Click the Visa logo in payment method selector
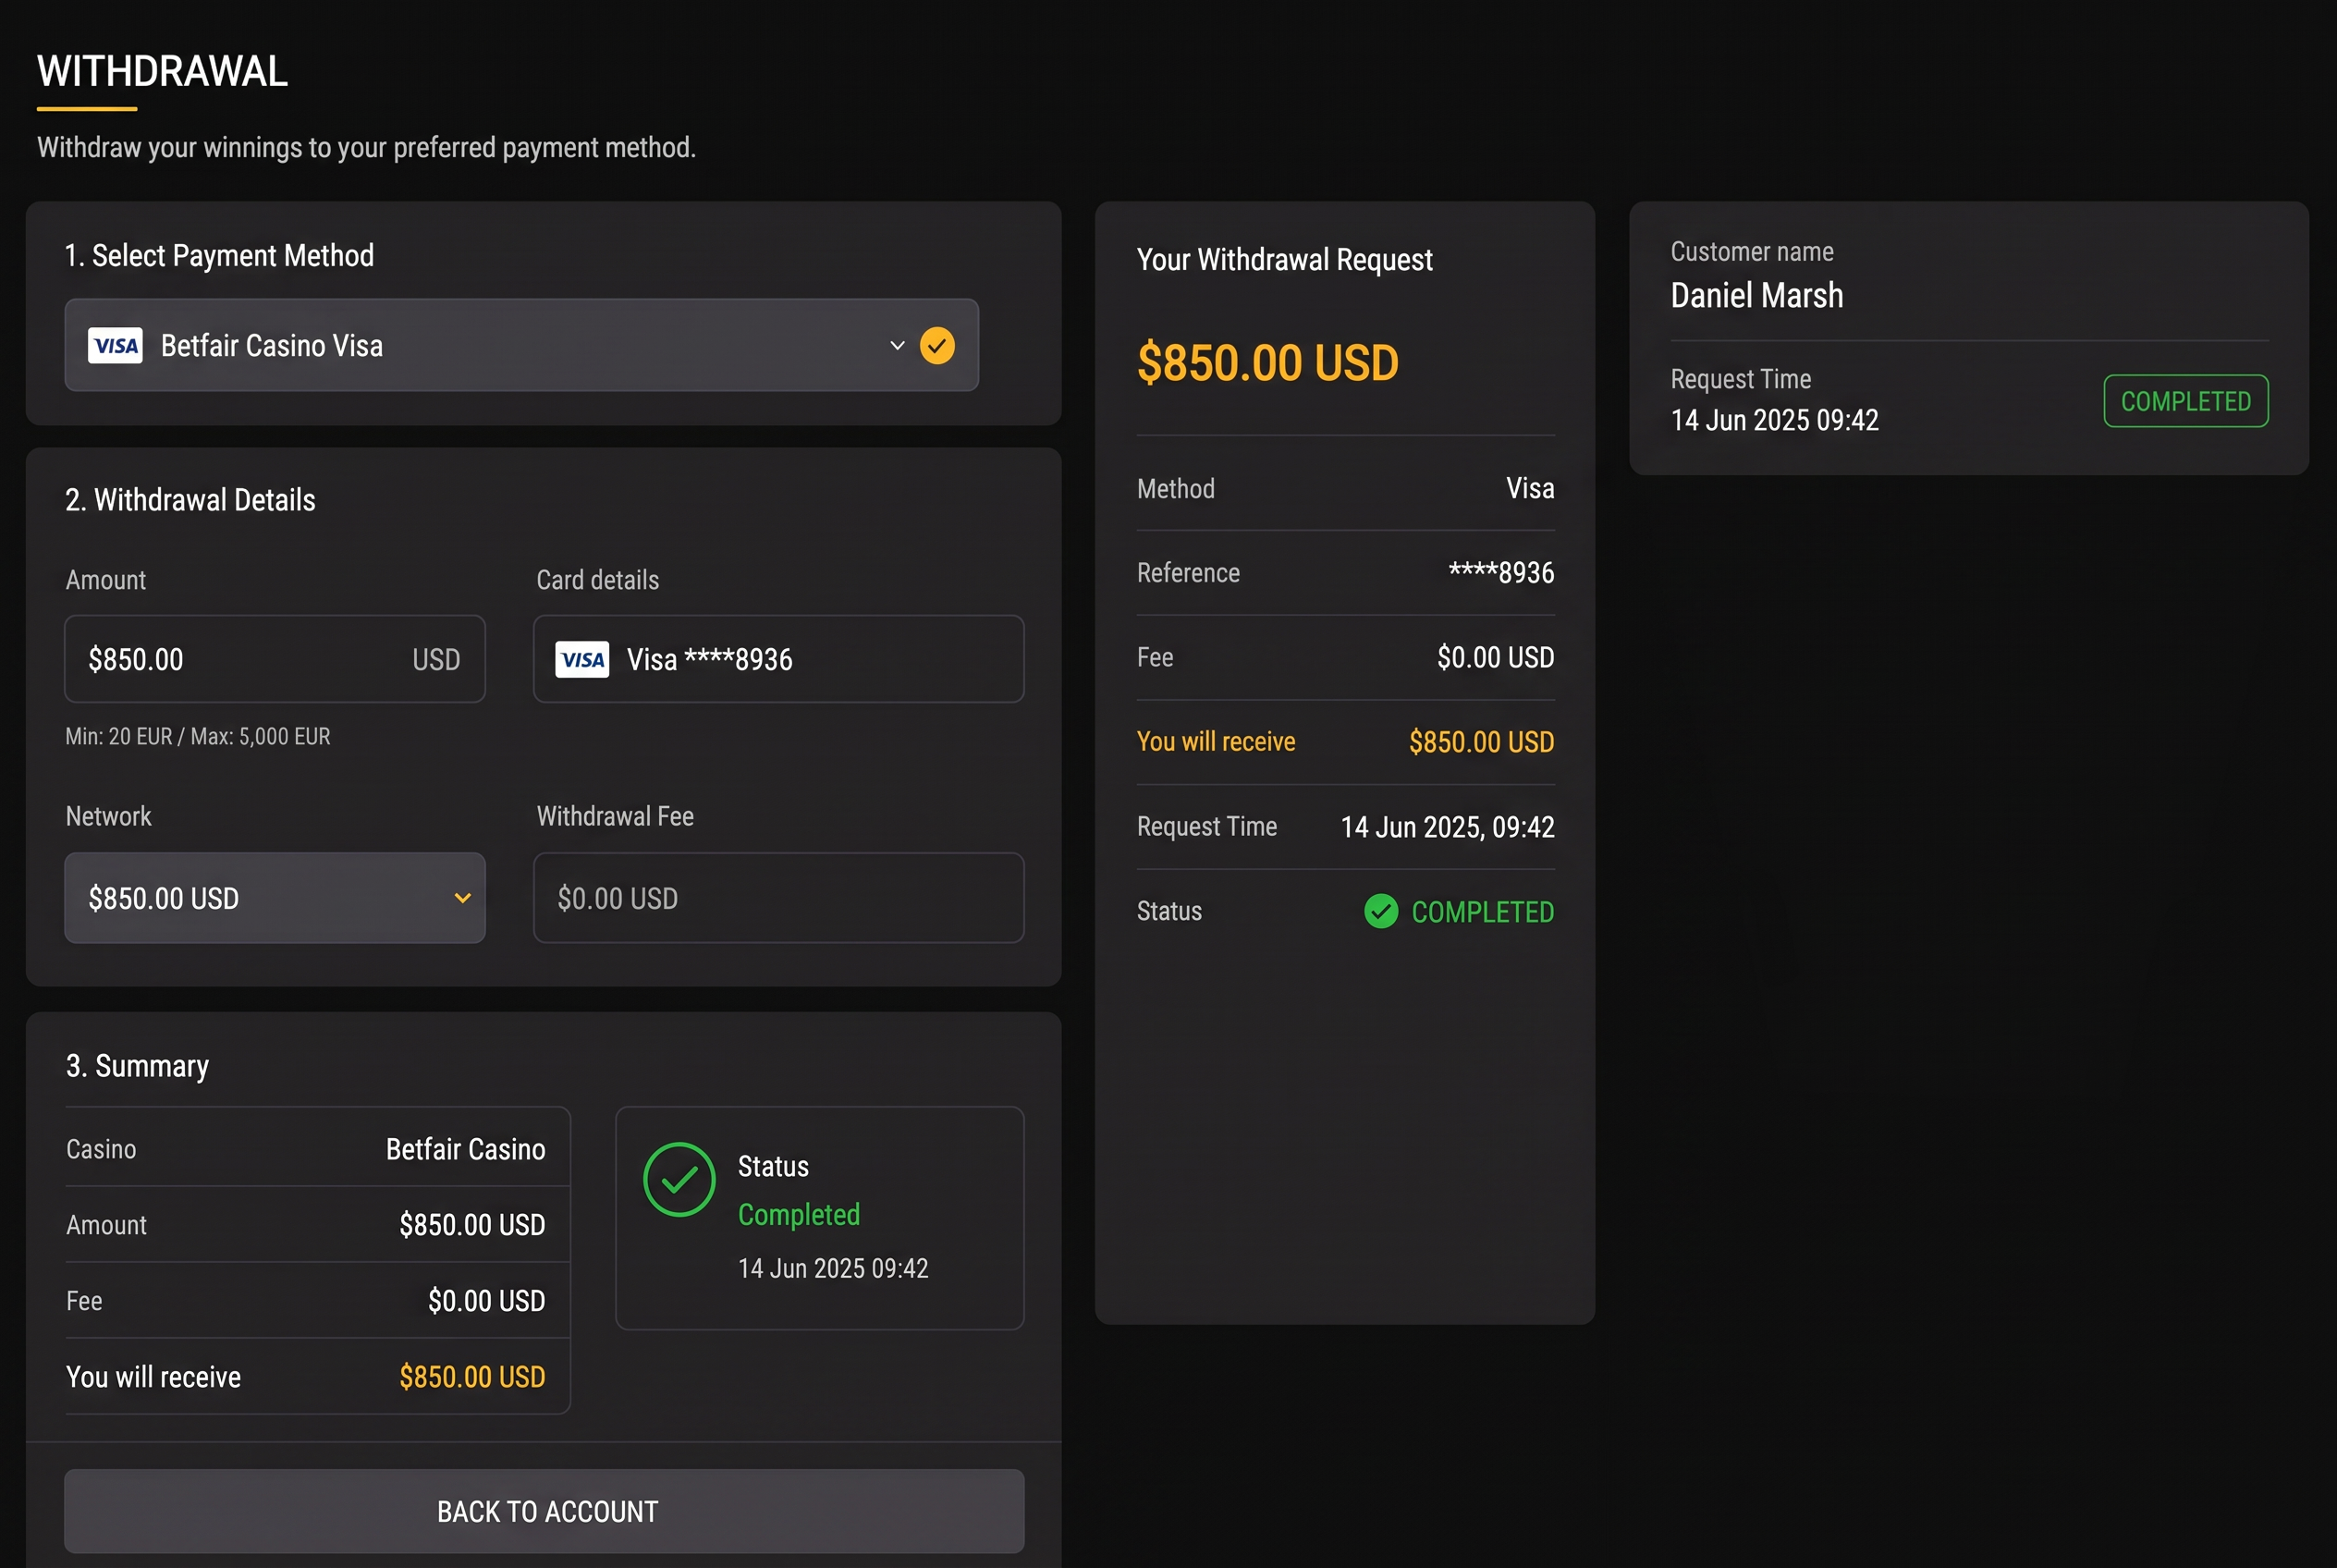Screen dimensions: 2337x1568 pos(115,346)
